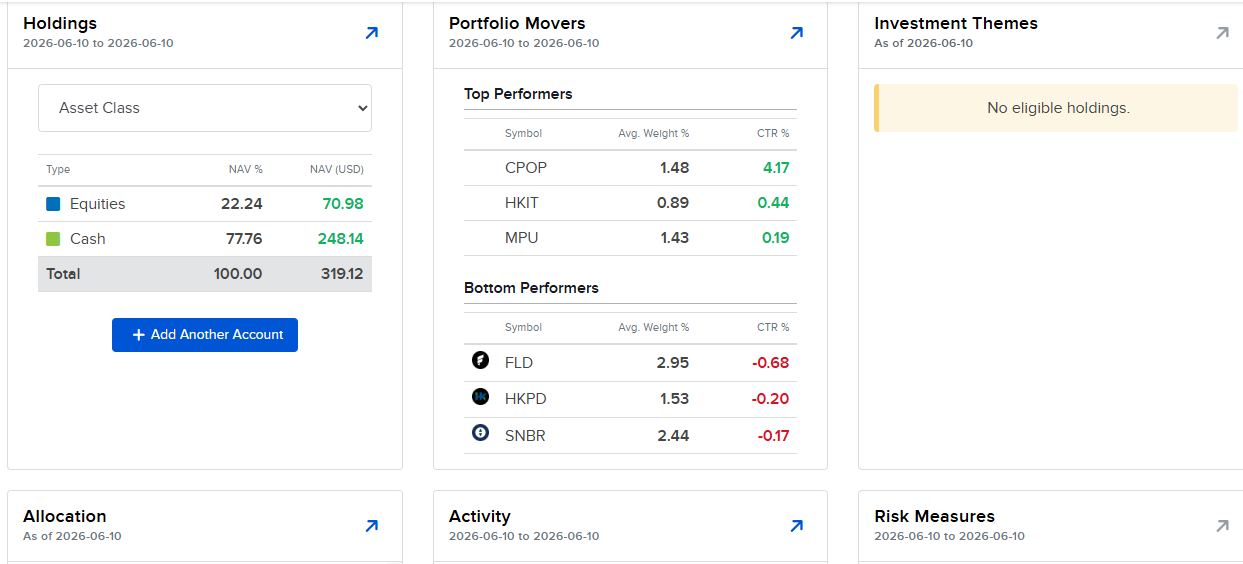Click the CPOP symbol
Image resolution: width=1243 pixels, height=564 pixels.
[526, 168]
